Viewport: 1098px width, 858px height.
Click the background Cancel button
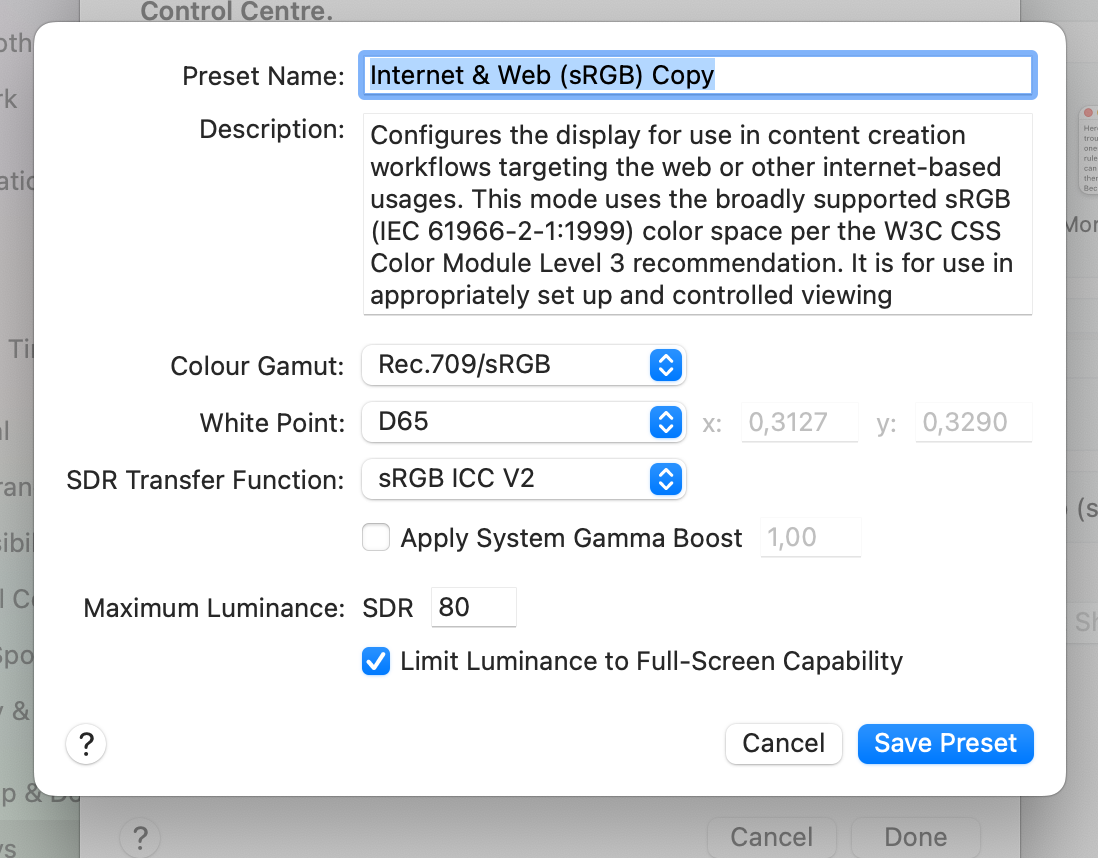(x=771, y=836)
